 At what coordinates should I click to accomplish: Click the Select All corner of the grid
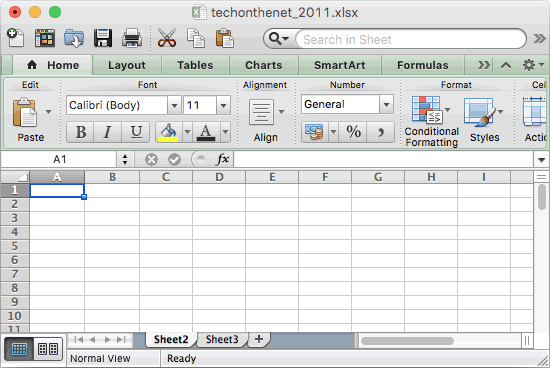[x=15, y=177]
